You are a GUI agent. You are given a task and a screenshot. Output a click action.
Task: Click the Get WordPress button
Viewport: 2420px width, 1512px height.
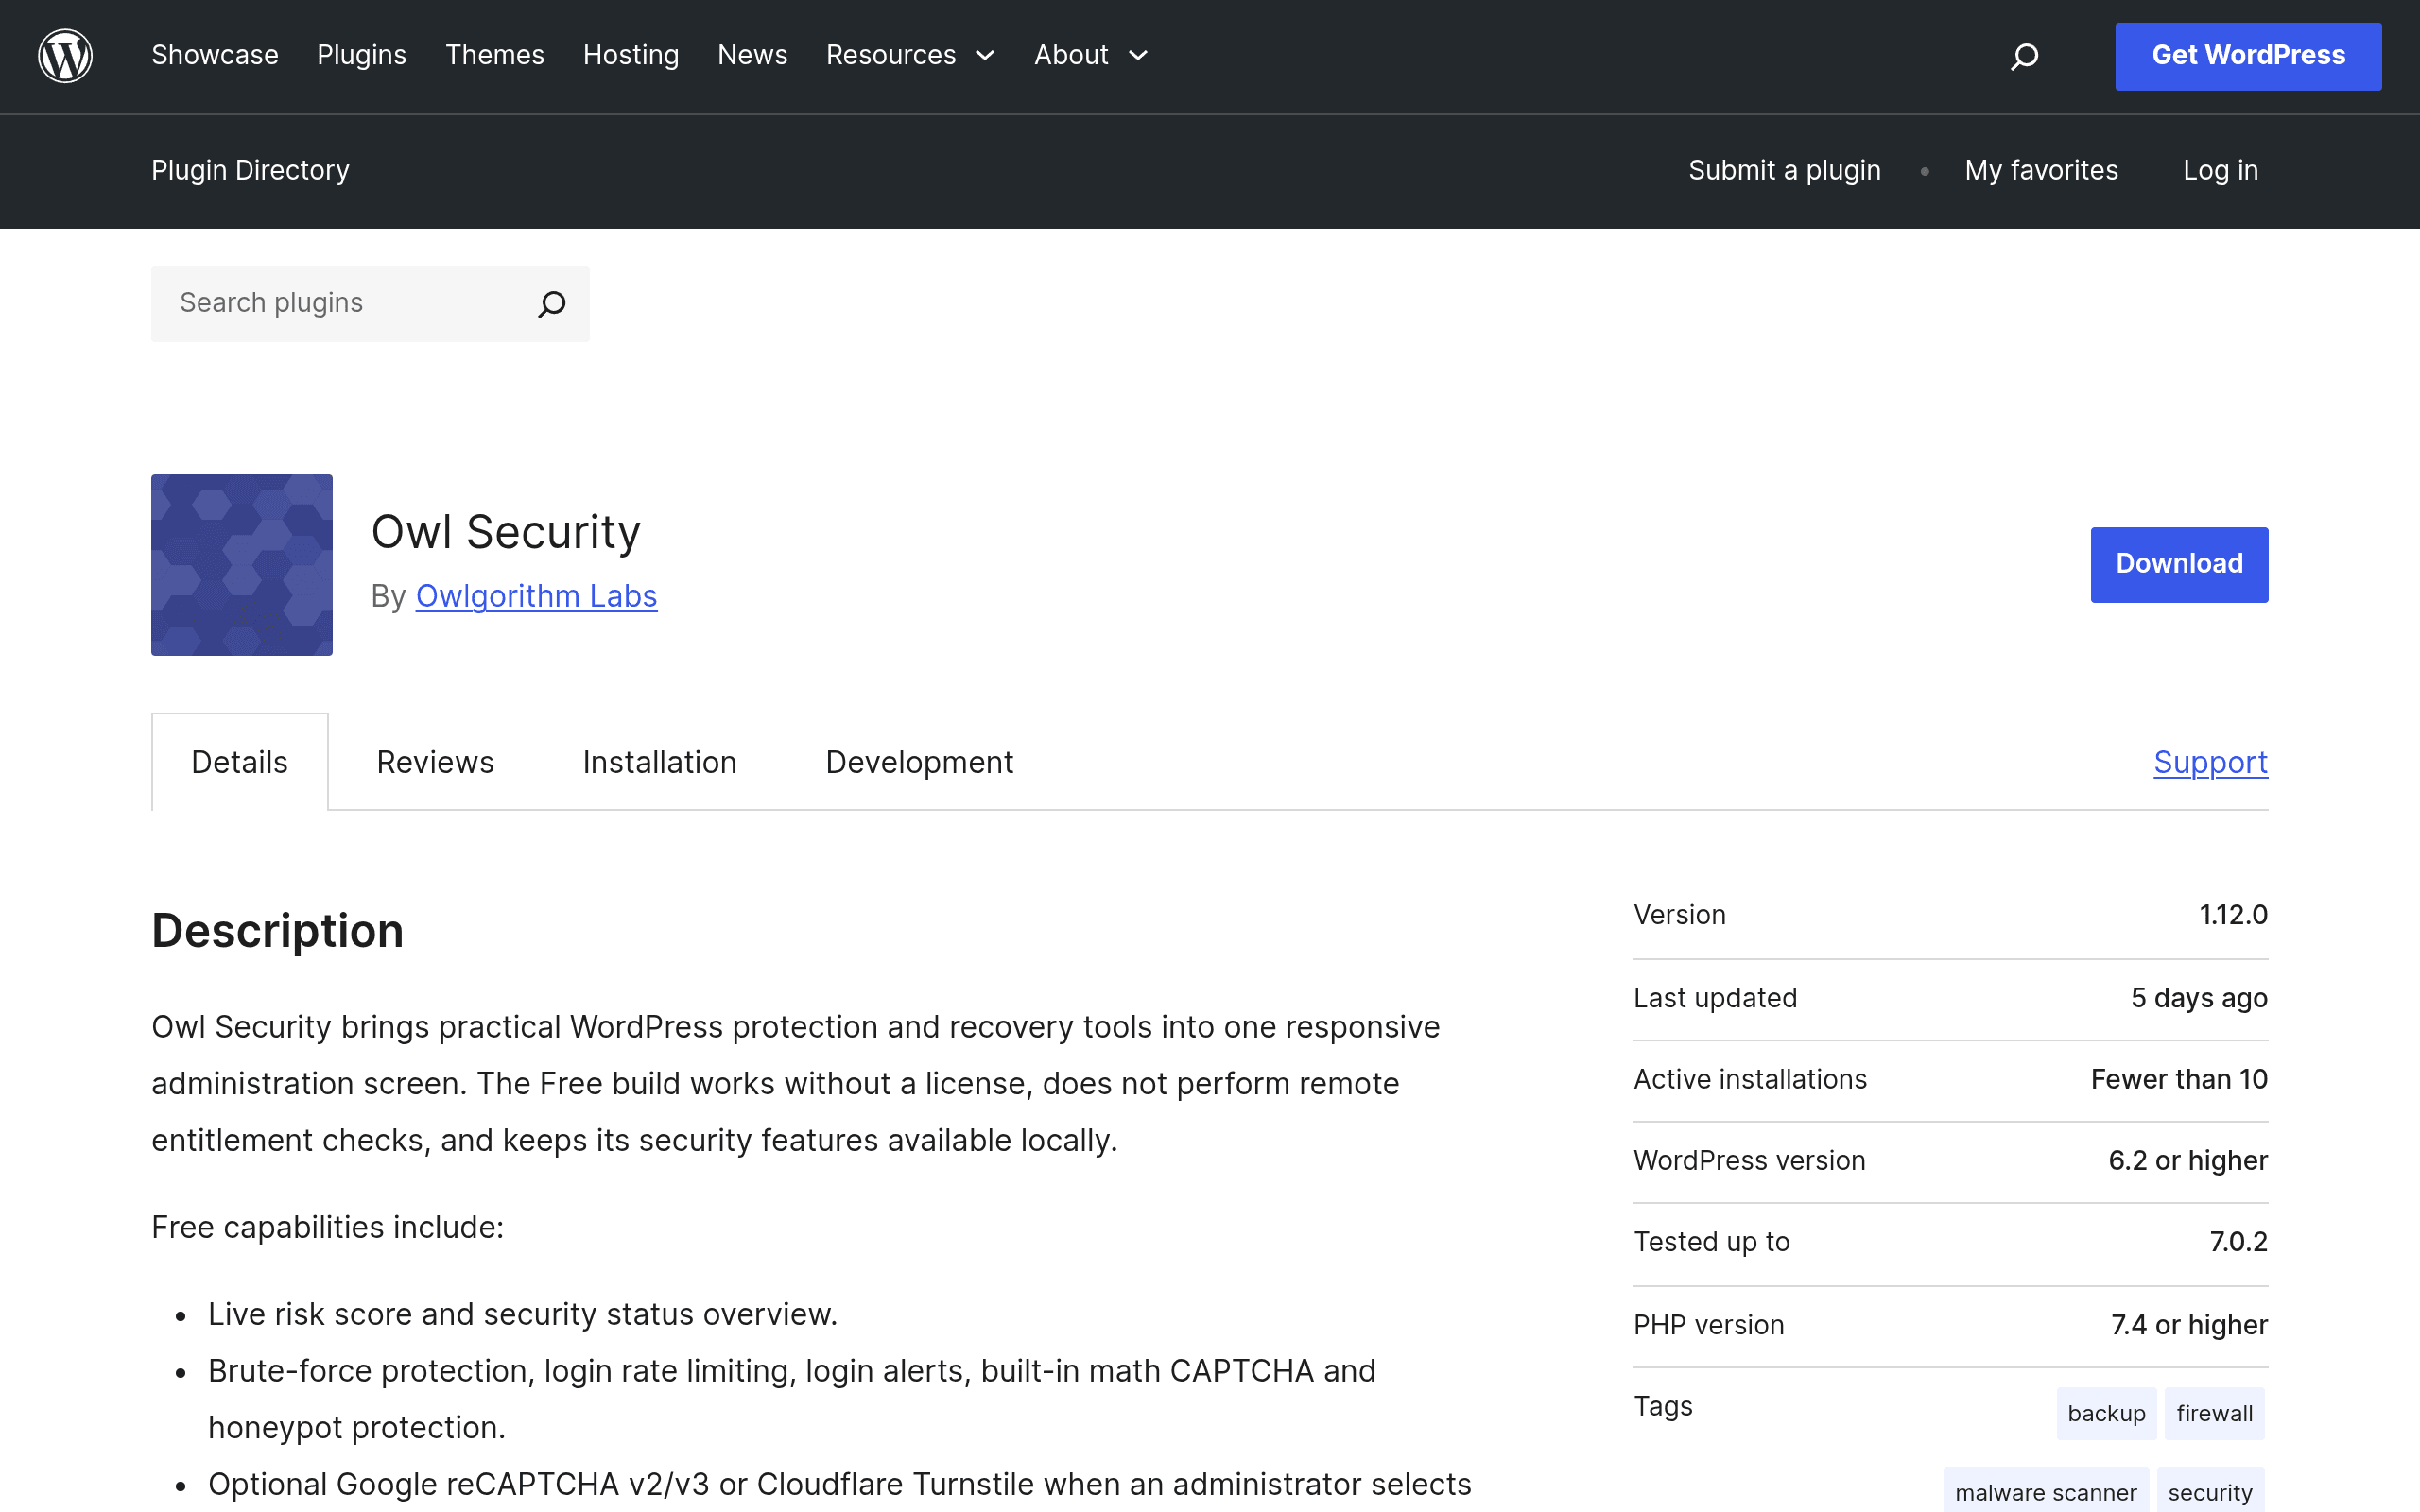(2248, 56)
